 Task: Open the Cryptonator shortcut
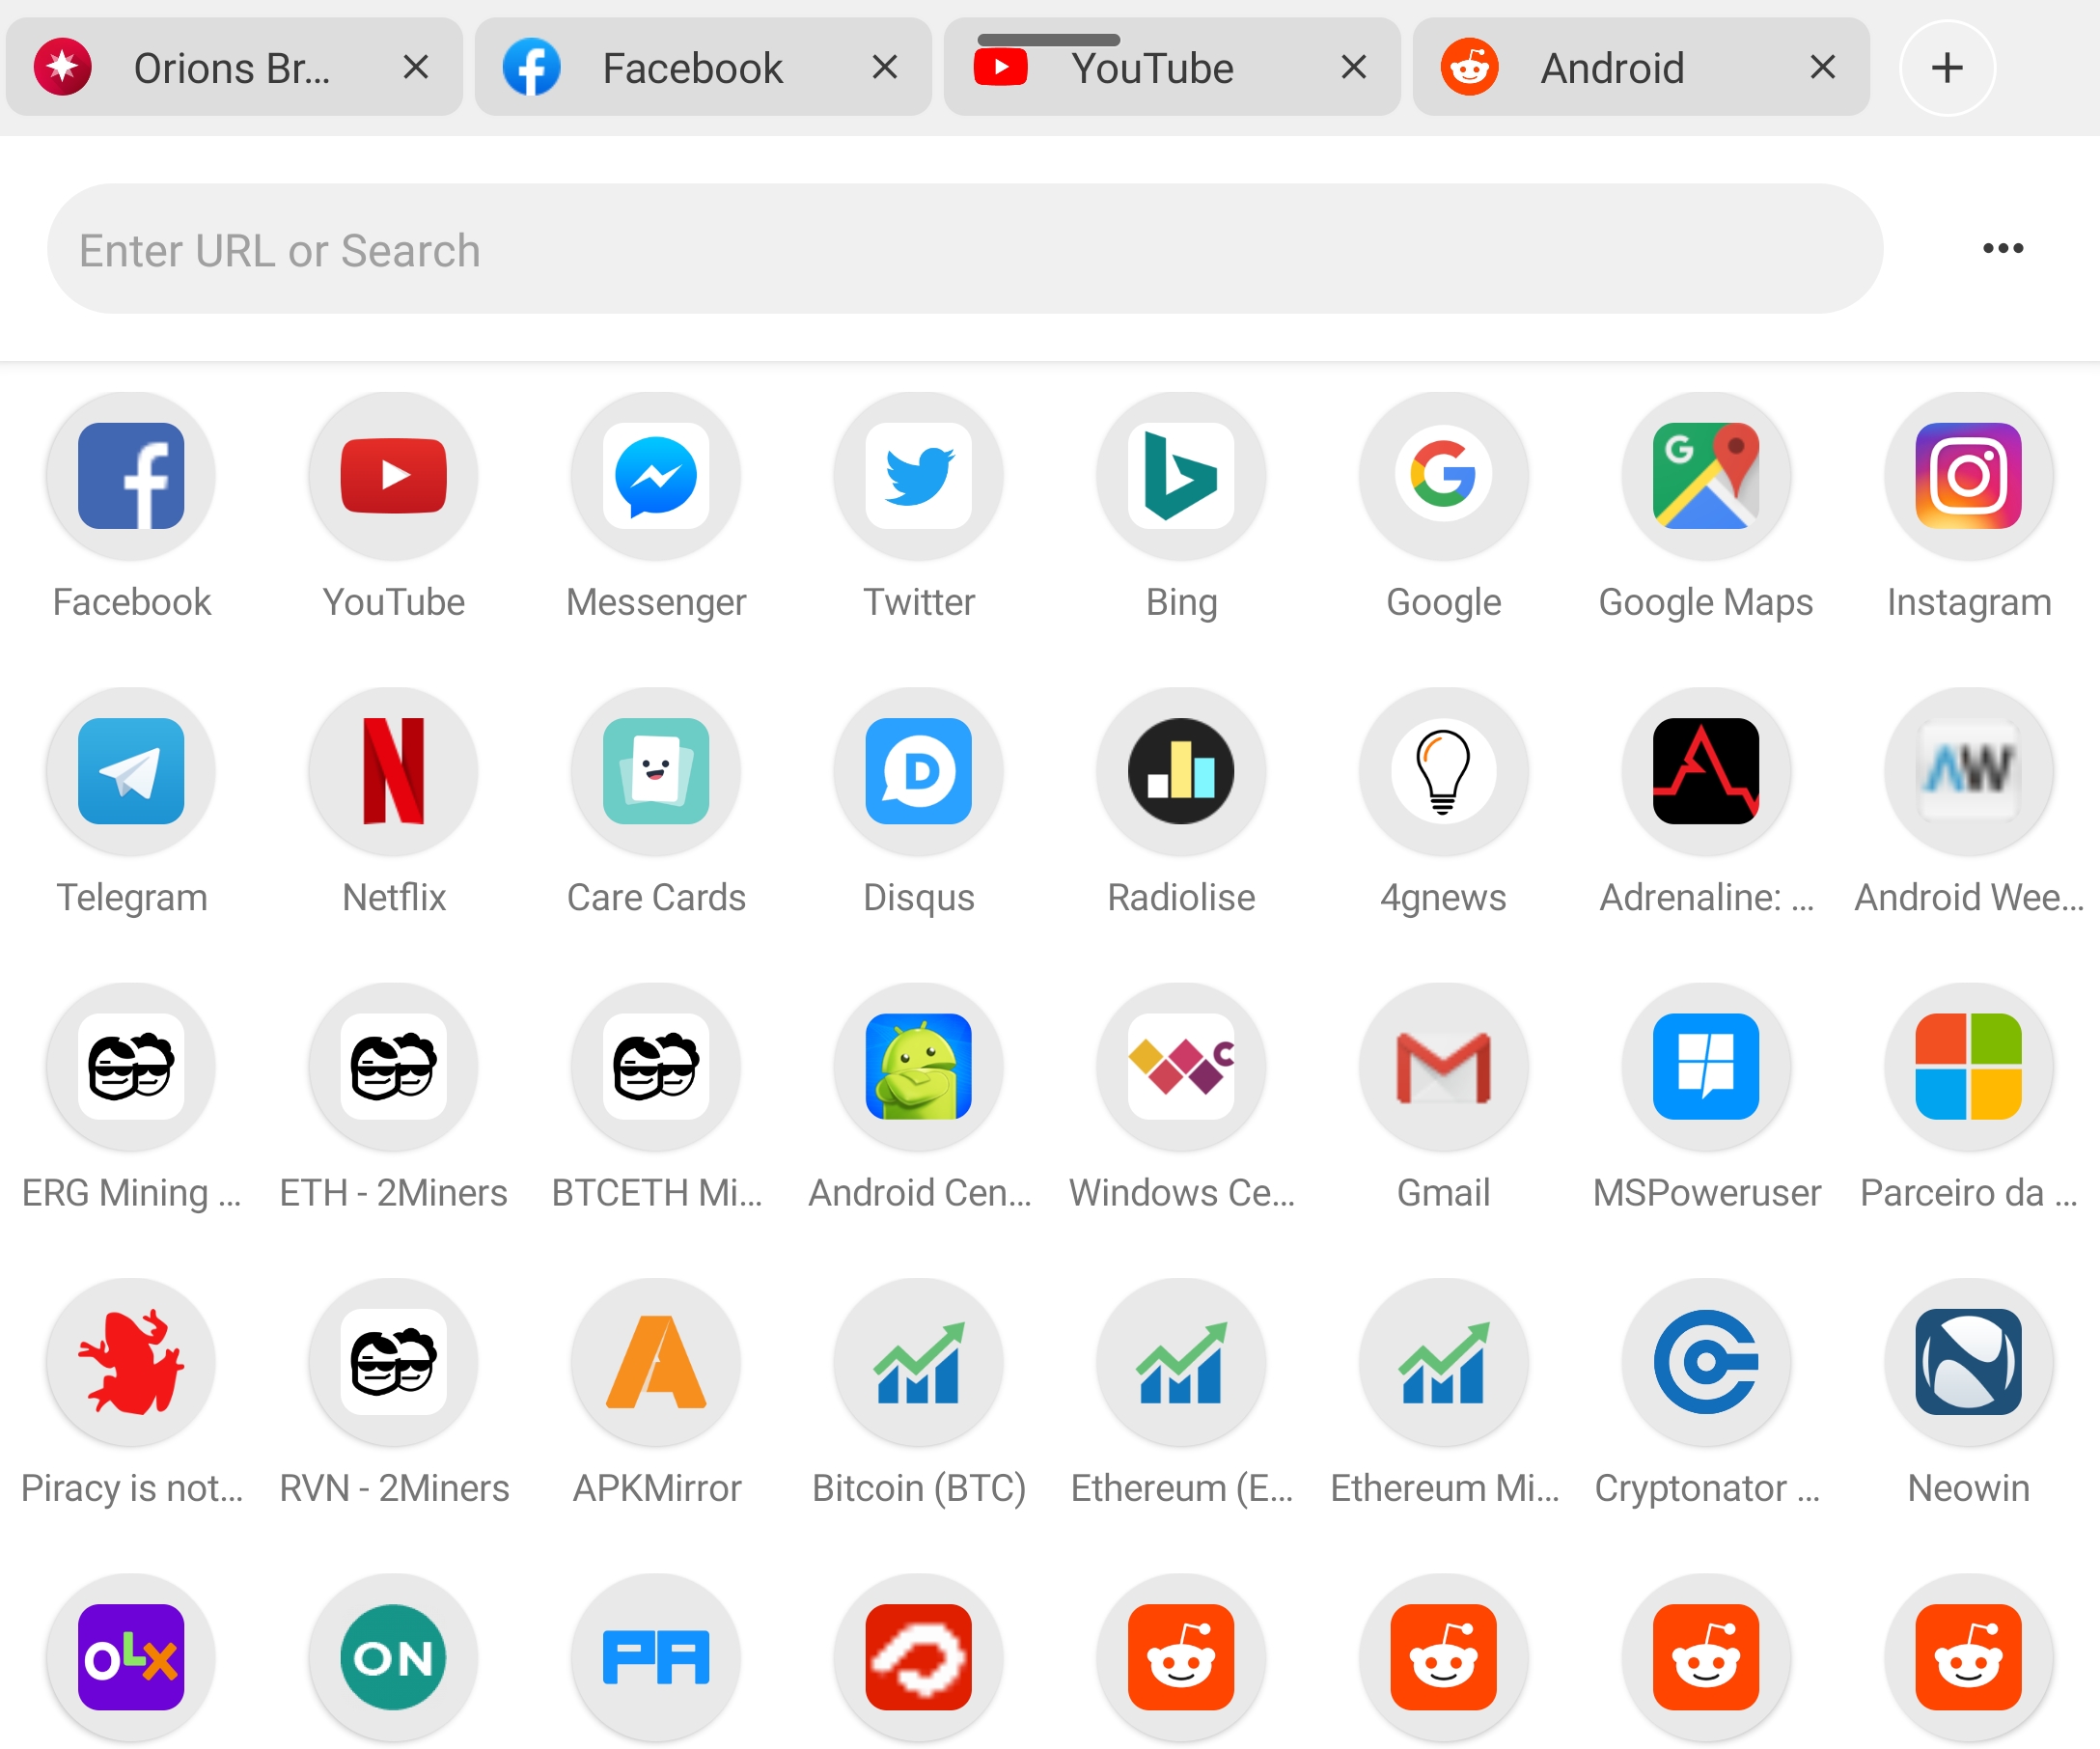1706,1362
